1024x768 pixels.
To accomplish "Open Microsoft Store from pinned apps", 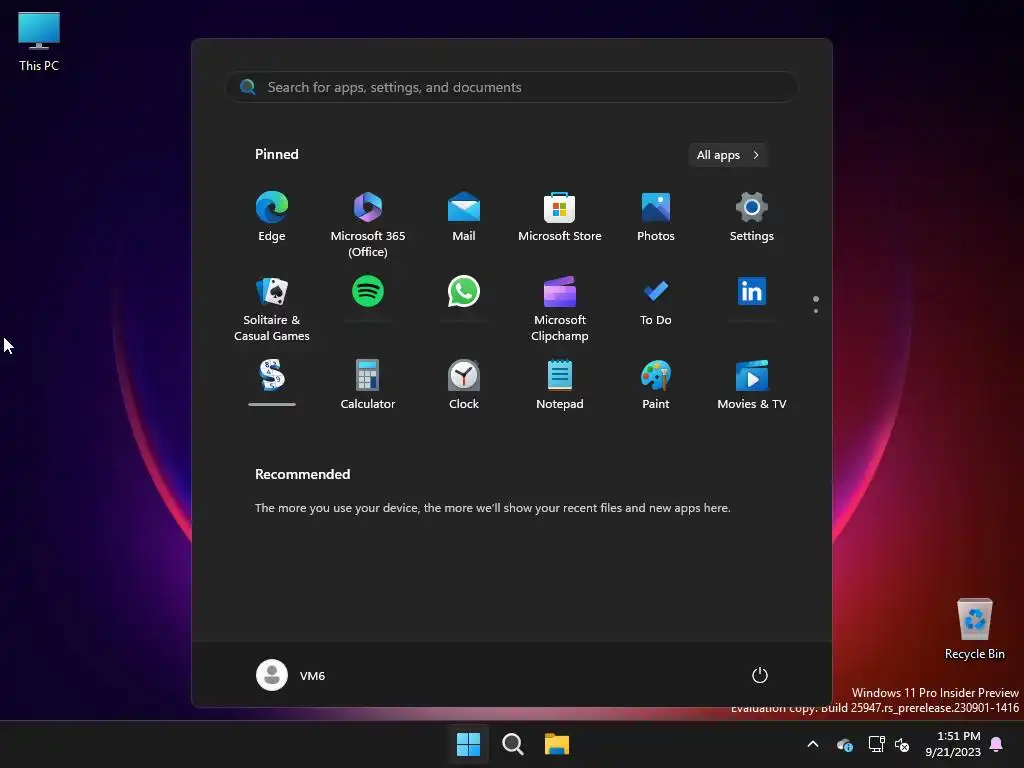I will tap(560, 217).
